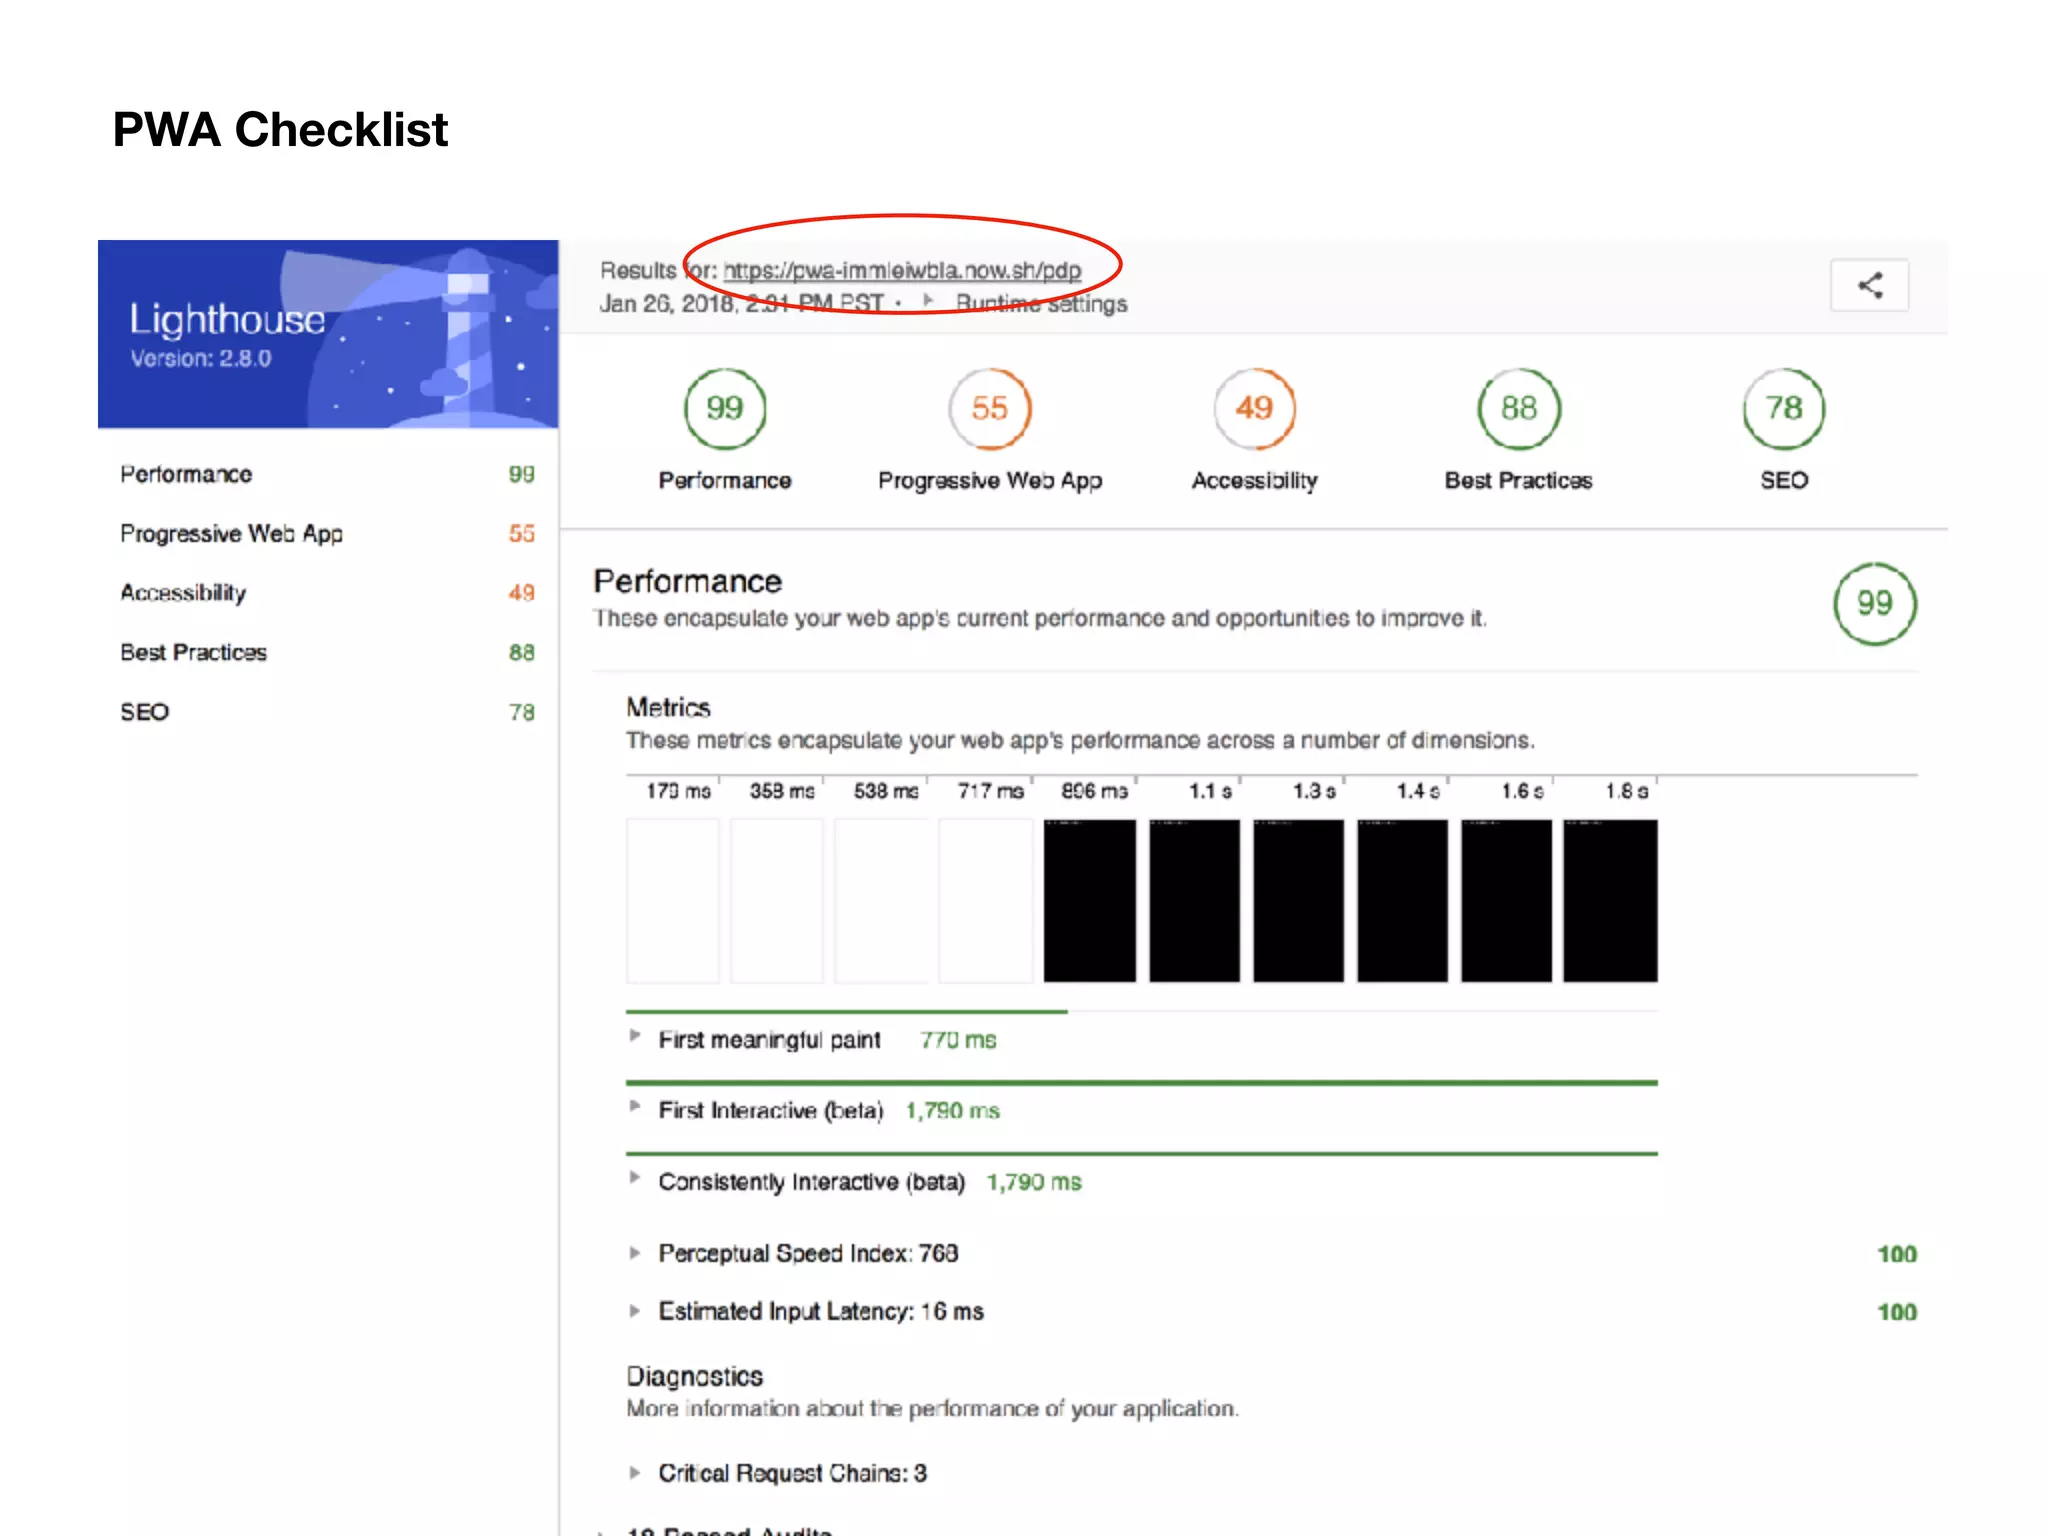The height and width of the screenshot is (1536, 2048).
Task: Expand First meaningful paint metric
Action: 634,1037
